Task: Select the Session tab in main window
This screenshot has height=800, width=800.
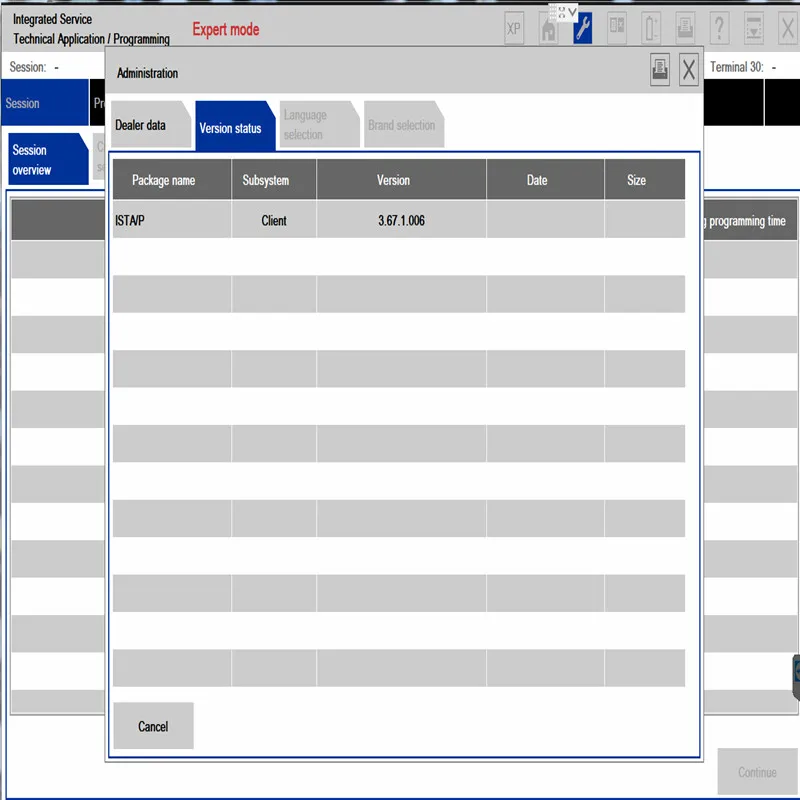Action: click(x=45, y=103)
